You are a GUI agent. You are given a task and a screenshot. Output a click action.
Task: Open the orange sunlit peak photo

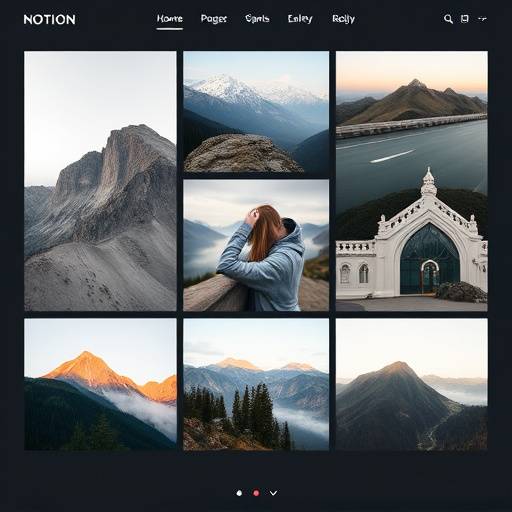click(100, 384)
